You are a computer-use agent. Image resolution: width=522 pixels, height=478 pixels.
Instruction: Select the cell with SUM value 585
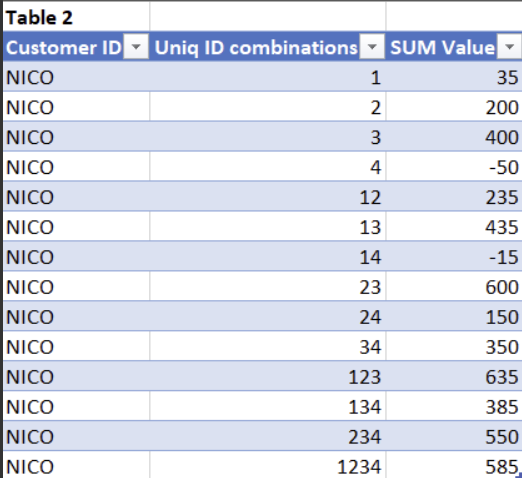point(454,465)
